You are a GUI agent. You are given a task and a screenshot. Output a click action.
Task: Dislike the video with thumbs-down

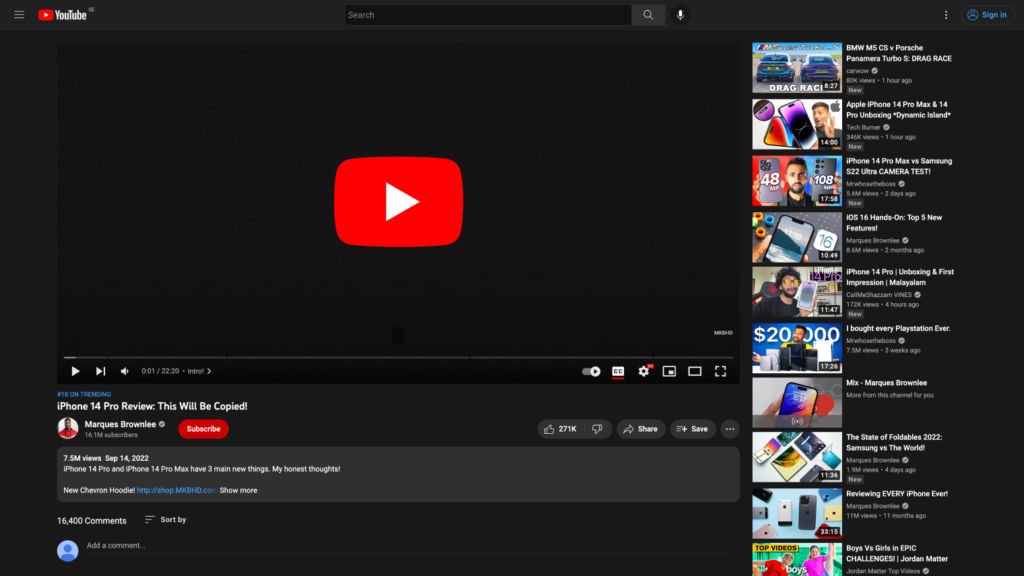[x=597, y=429]
